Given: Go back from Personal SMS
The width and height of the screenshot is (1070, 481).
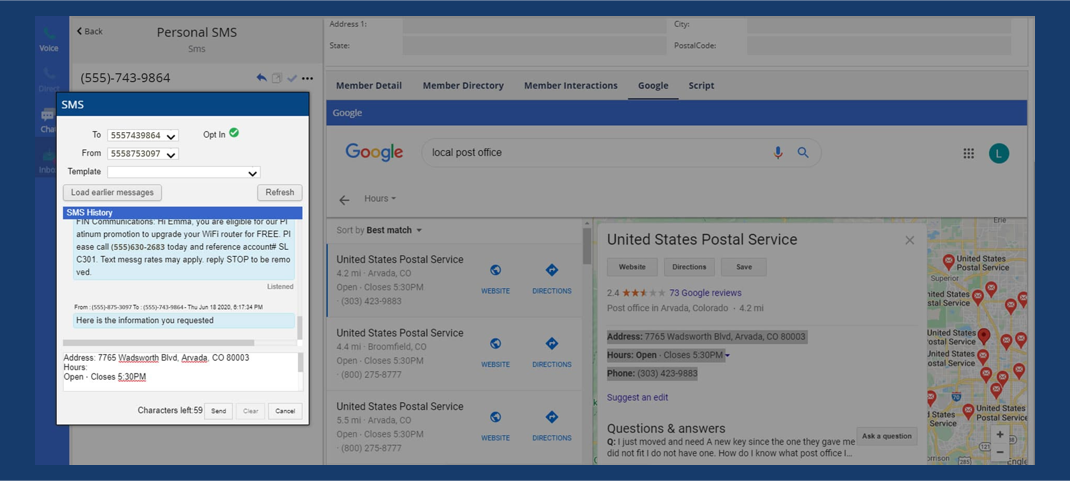Looking at the screenshot, I should (x=89, y=31).
